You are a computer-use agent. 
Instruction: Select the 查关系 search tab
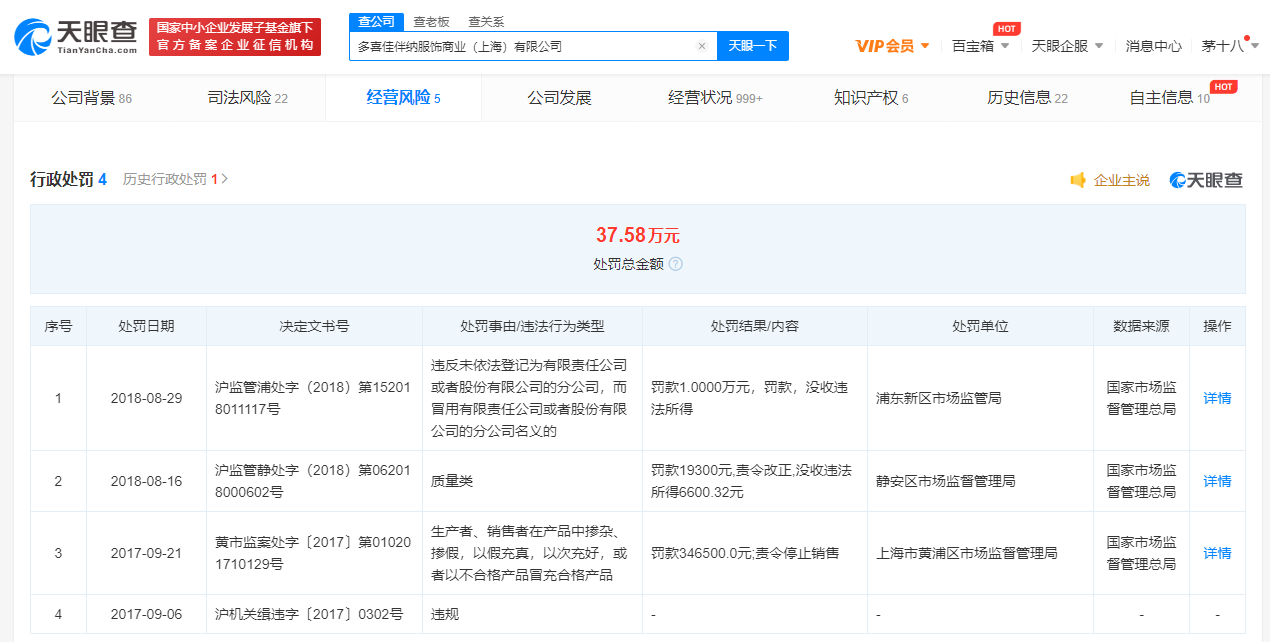pyautogui.click(x=486, y=22)
